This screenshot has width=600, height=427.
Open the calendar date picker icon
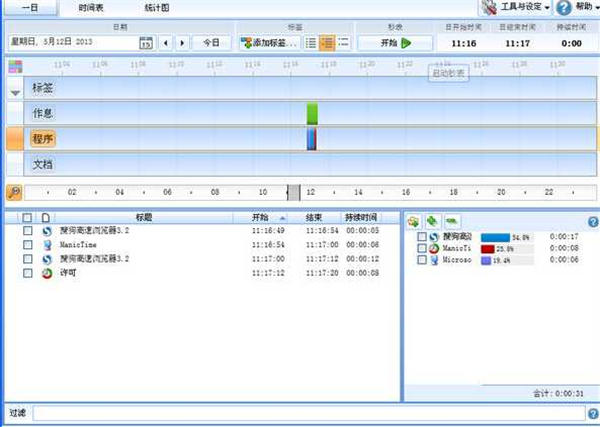(146, 43)
